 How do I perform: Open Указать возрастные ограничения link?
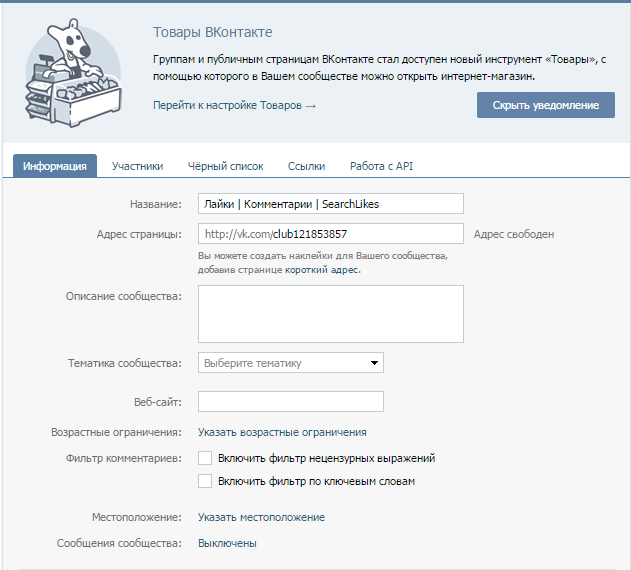tap(282, 432)
